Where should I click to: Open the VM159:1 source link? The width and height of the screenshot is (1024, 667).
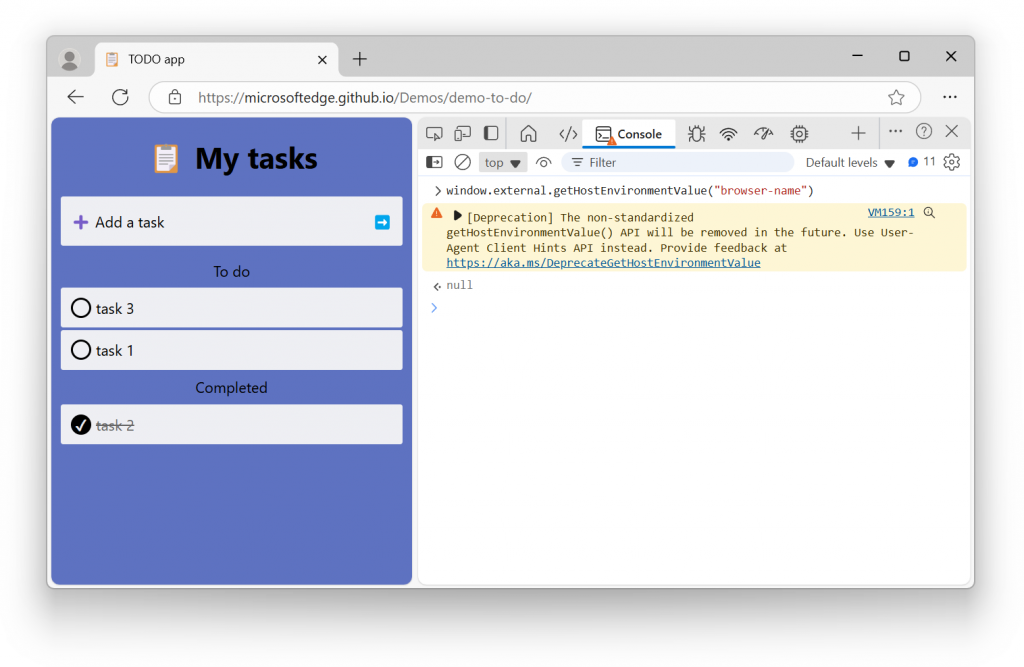tap(890, 212)
